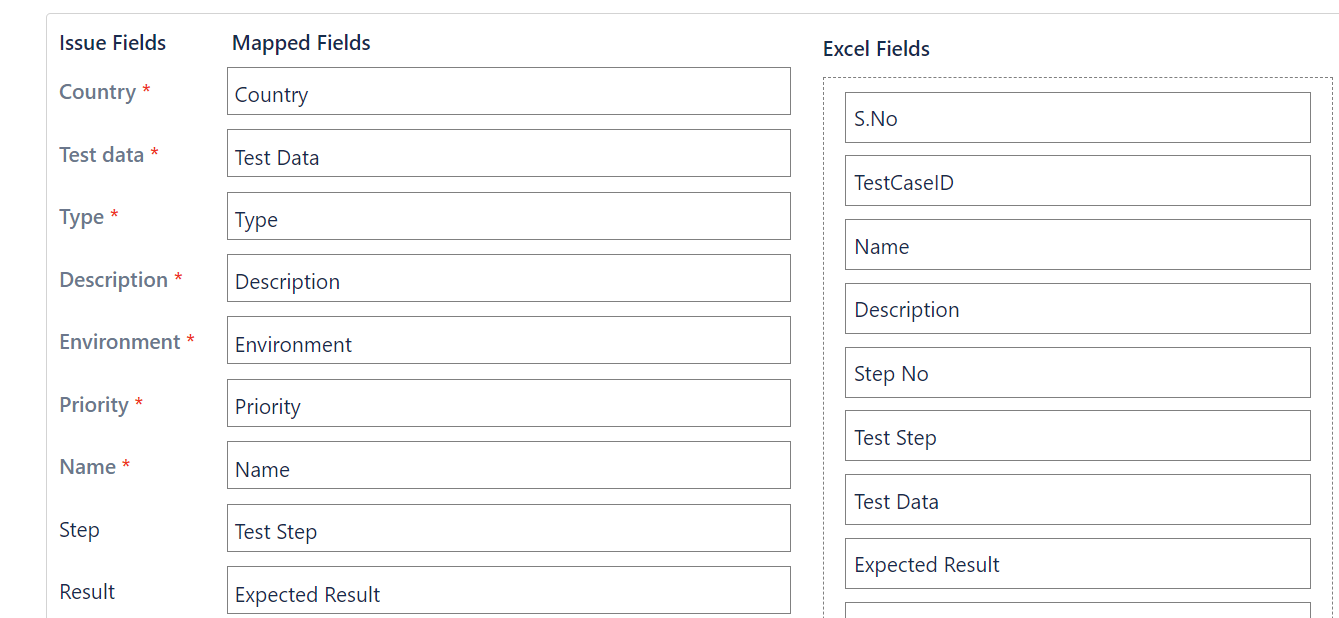
Task: Select the Name Excel field entry
Action: [x=1077, y=244]
